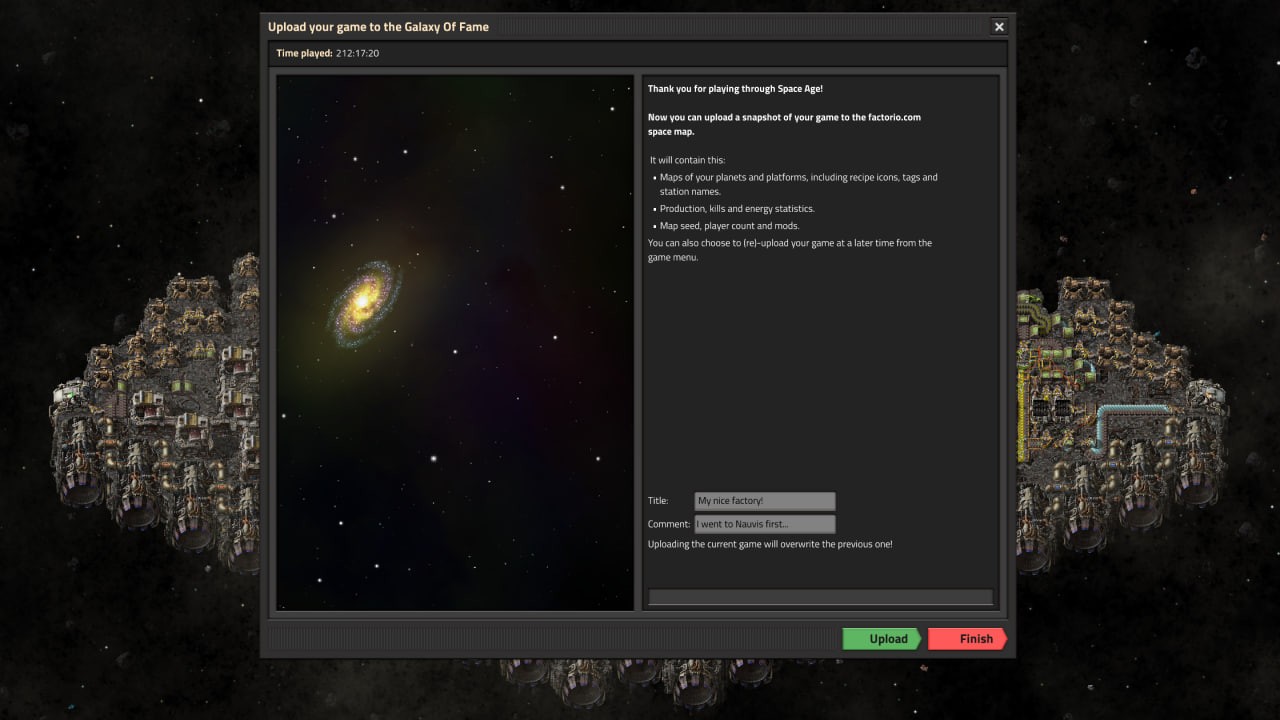Click the overwrite warning message text
Viewport: 1280px width, 720px height.
(x=770, y=544)
